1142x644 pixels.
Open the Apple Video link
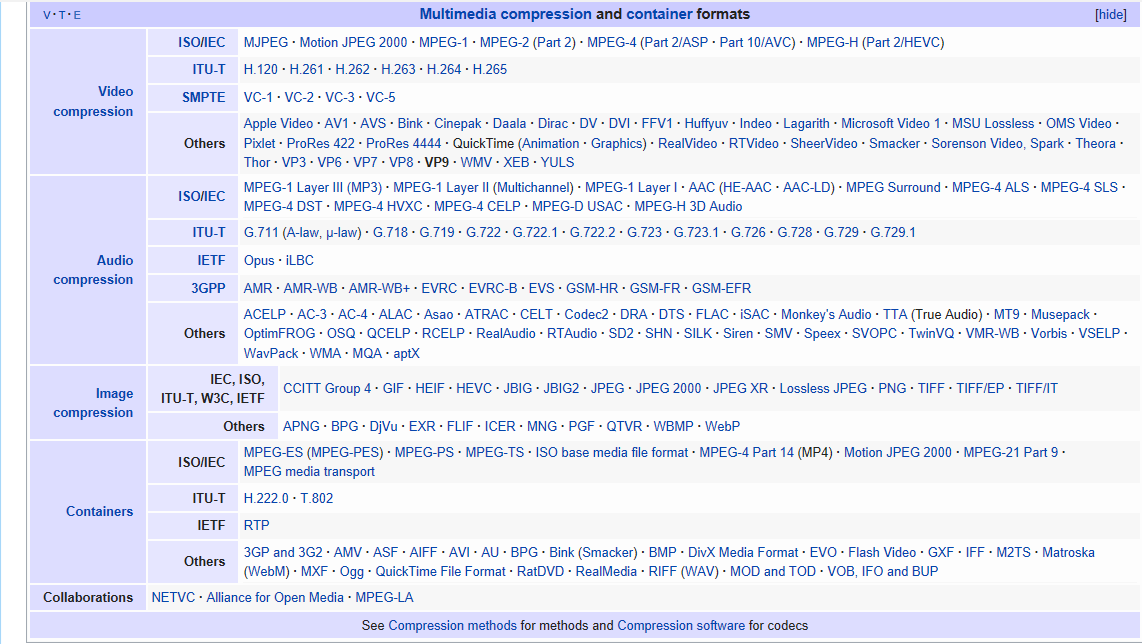coord(278,124)
